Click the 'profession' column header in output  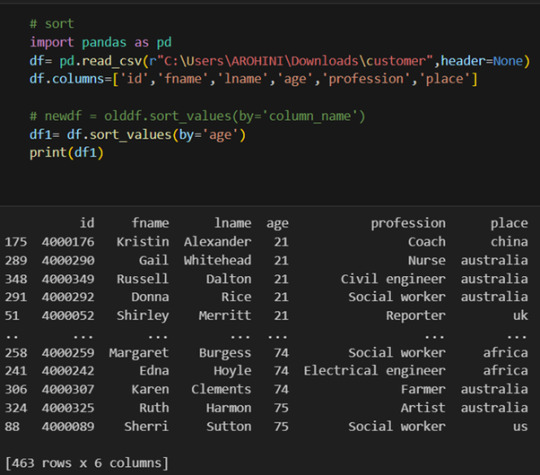[x=408, y=224]
